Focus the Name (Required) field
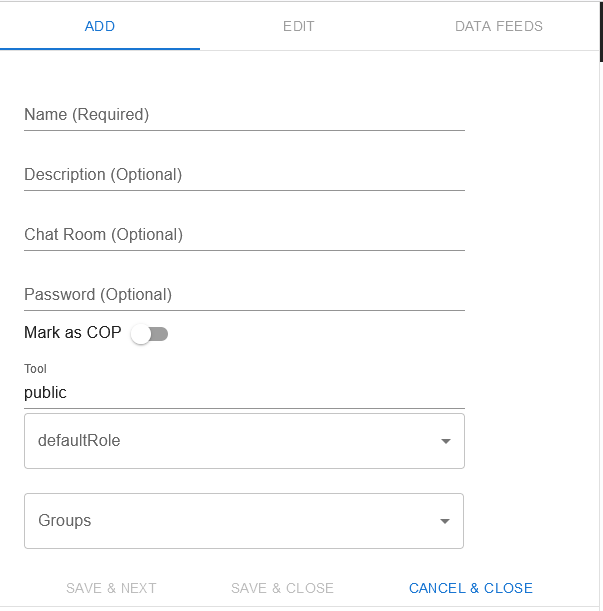The height and width of the screenshot is (611, 603). coord(244,115)
